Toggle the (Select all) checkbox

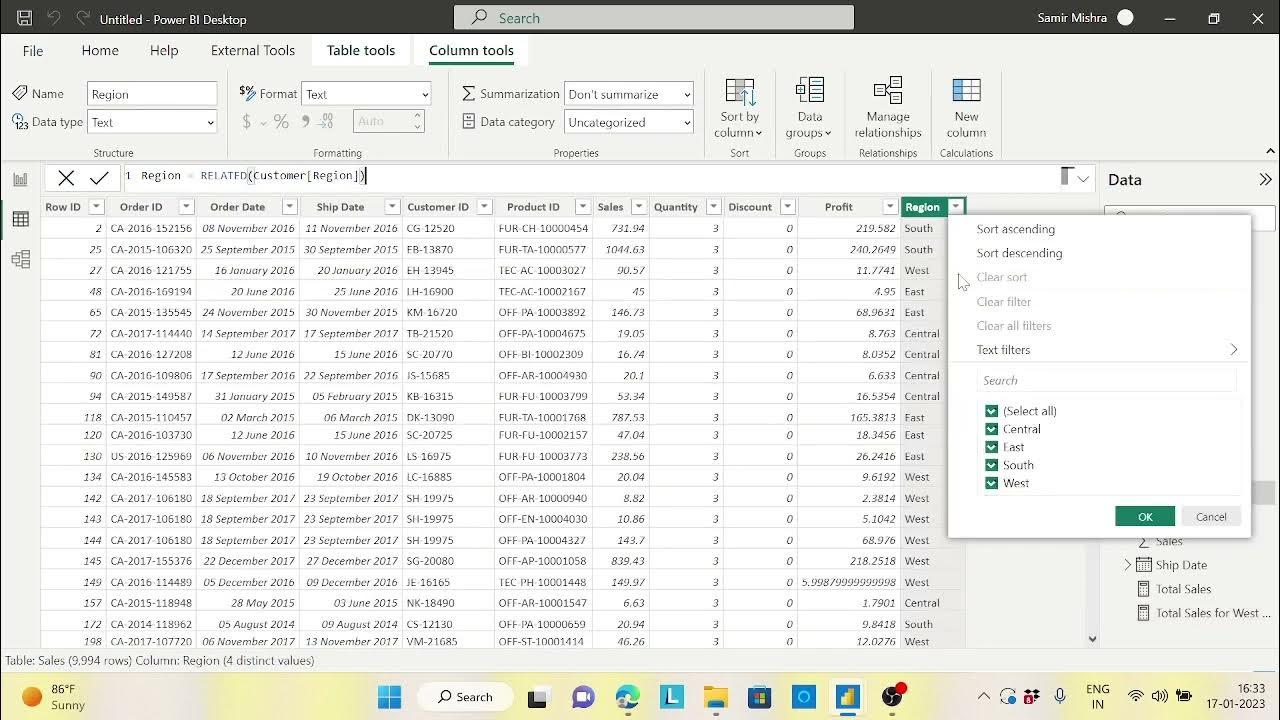[x=991, y=411]
